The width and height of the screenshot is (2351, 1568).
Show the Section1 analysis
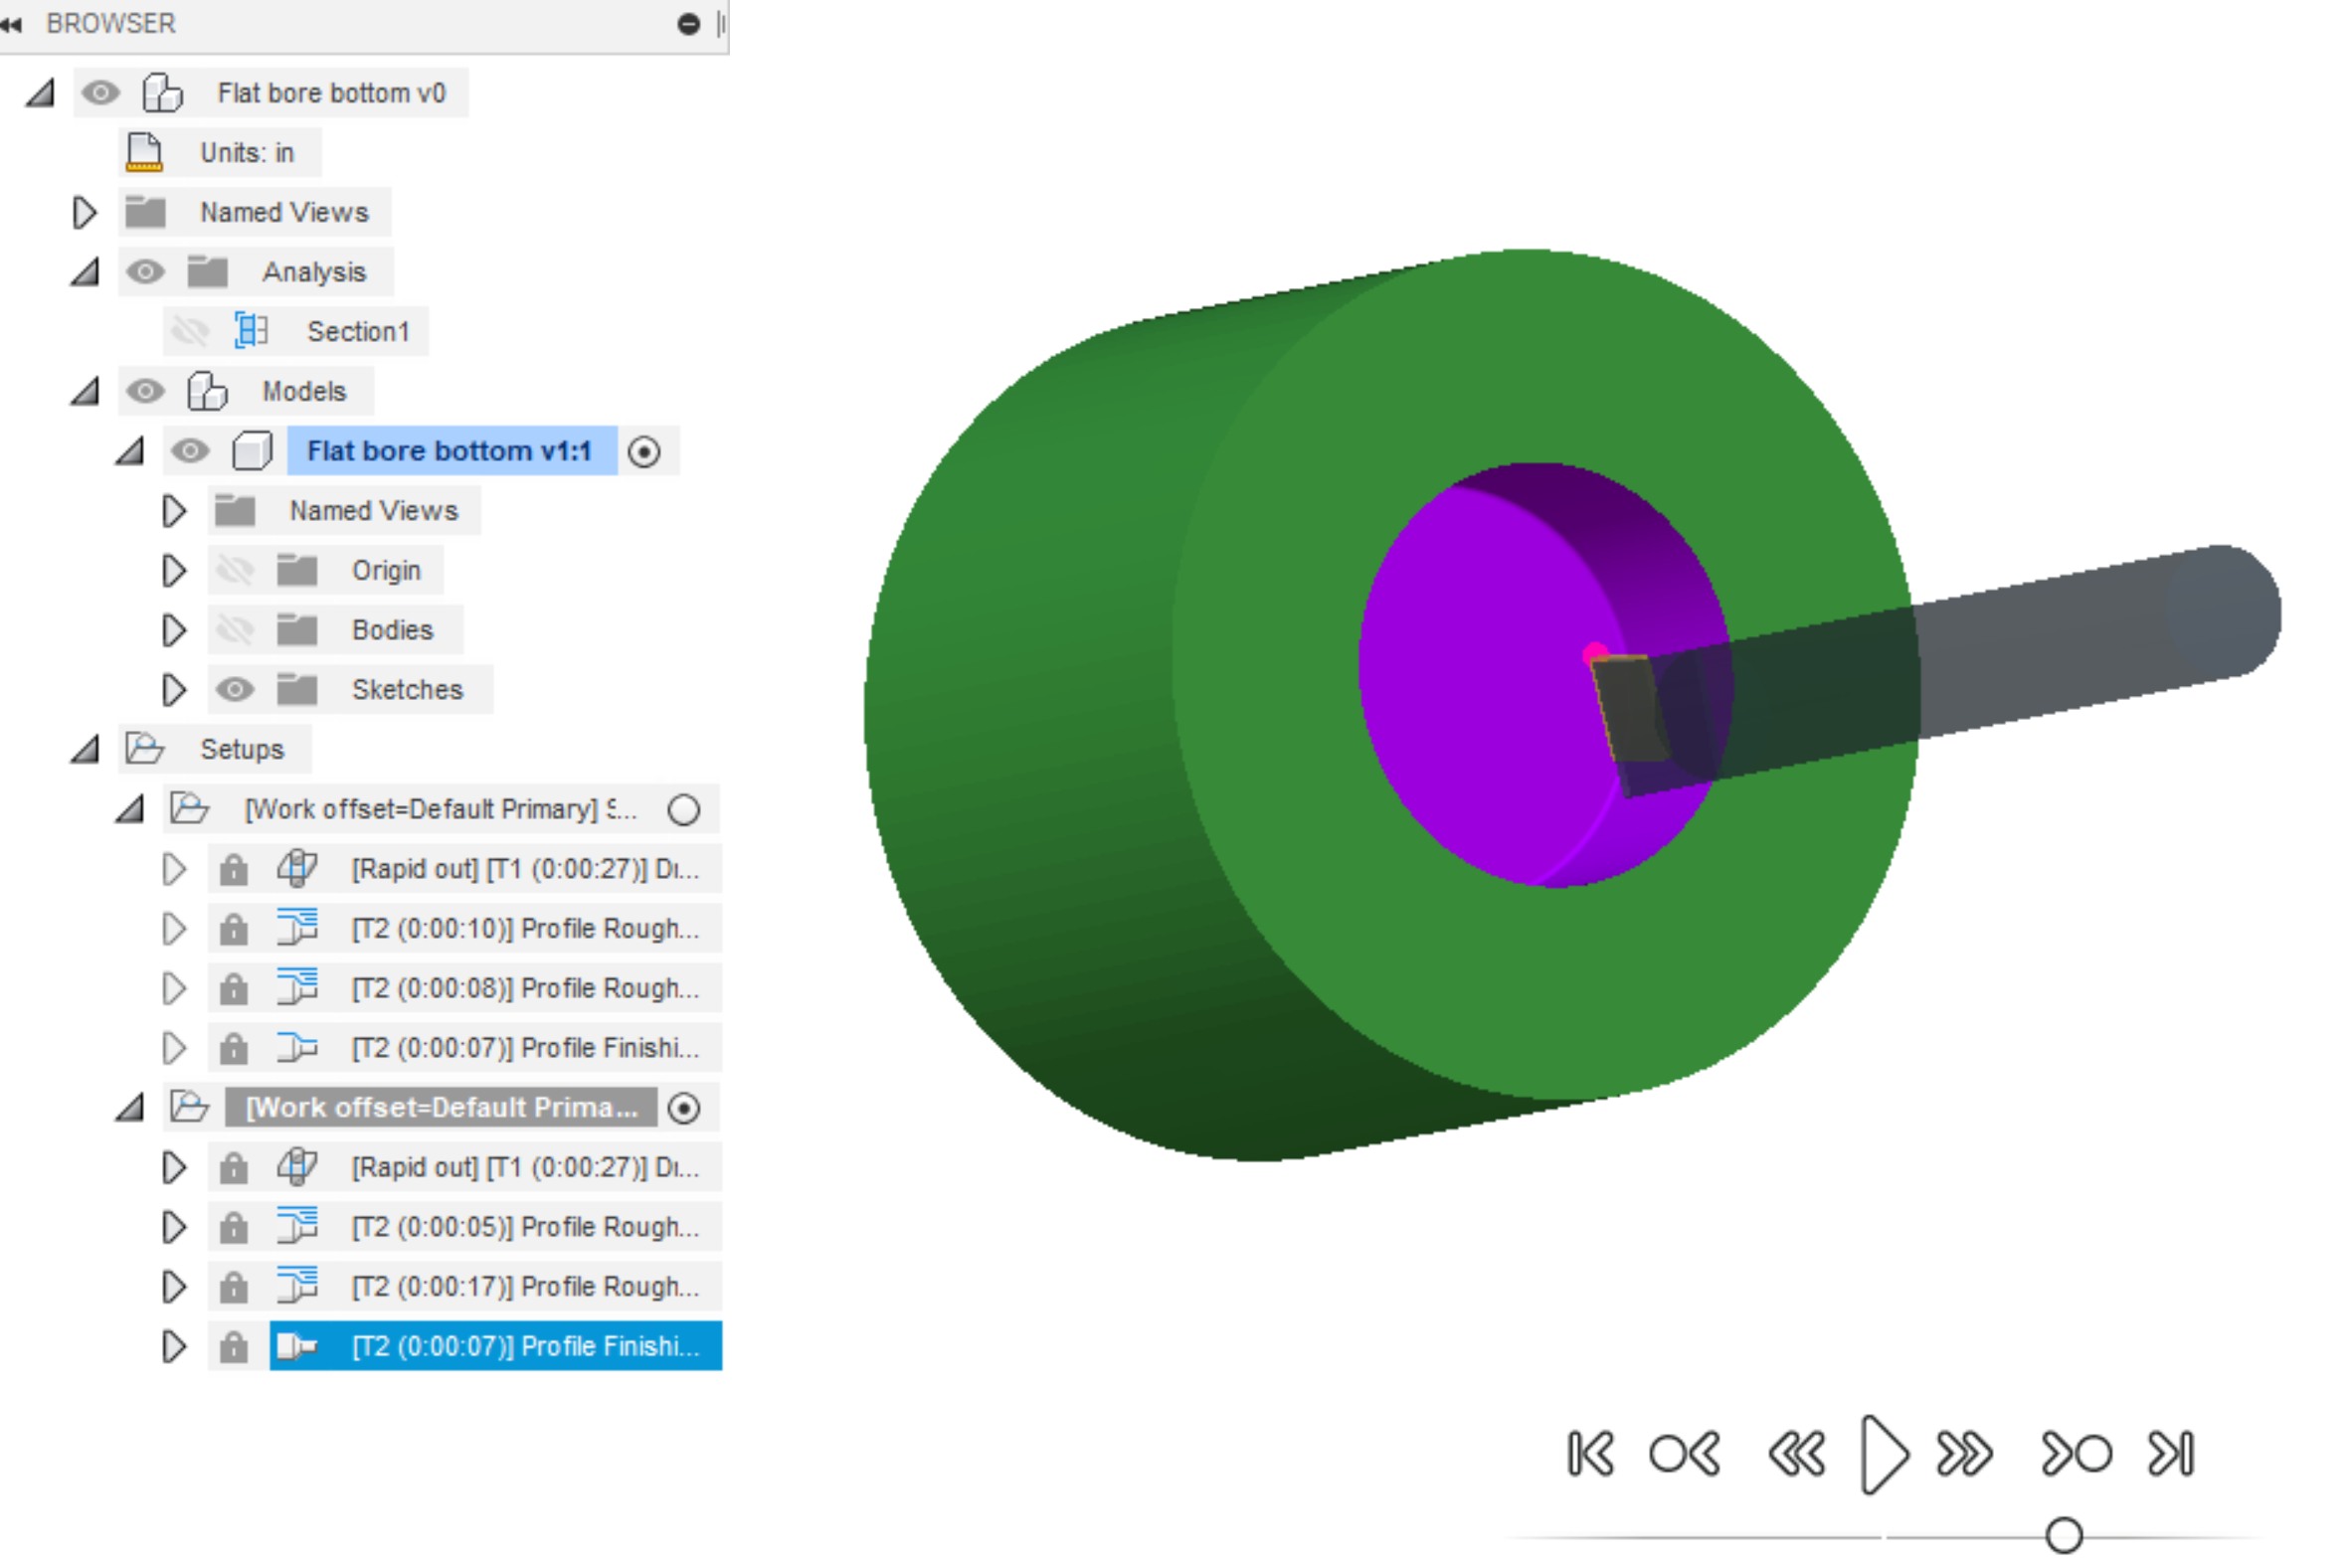[x=190, y=331]
